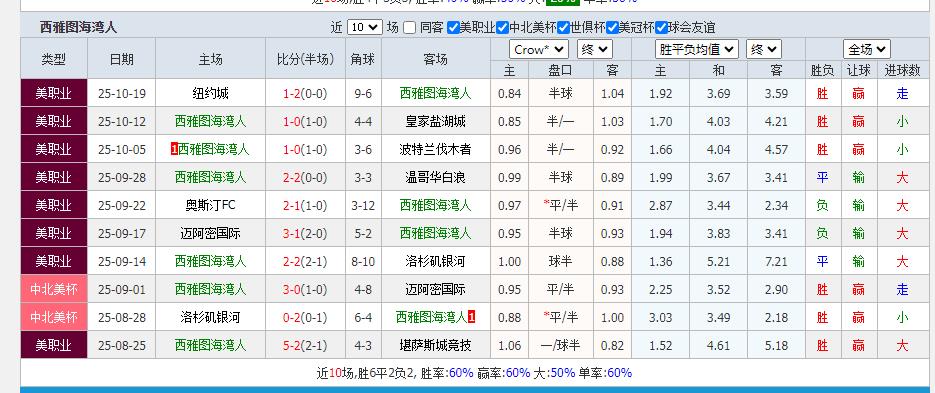This screenshot has height=393, width=935.
Task: Click the 3-0(1-0) score on 25-09-01
Action: [305, 289]
